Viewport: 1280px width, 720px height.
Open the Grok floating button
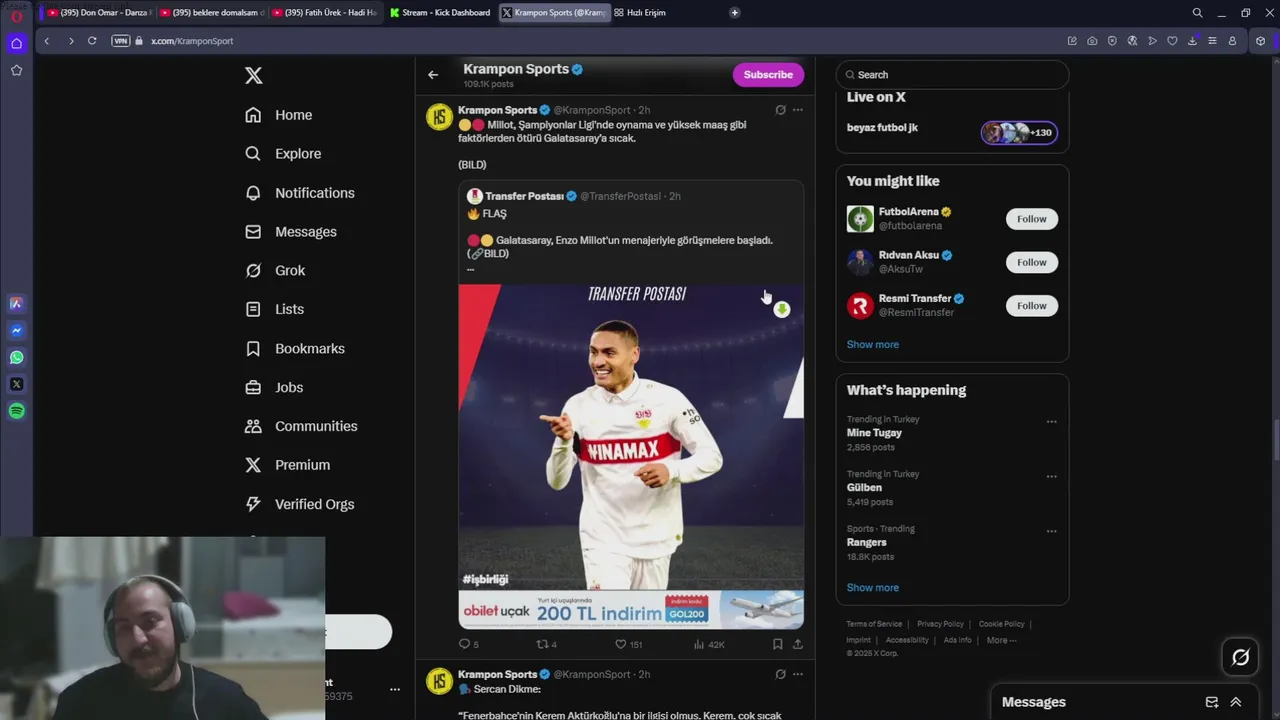[1241, 657]
